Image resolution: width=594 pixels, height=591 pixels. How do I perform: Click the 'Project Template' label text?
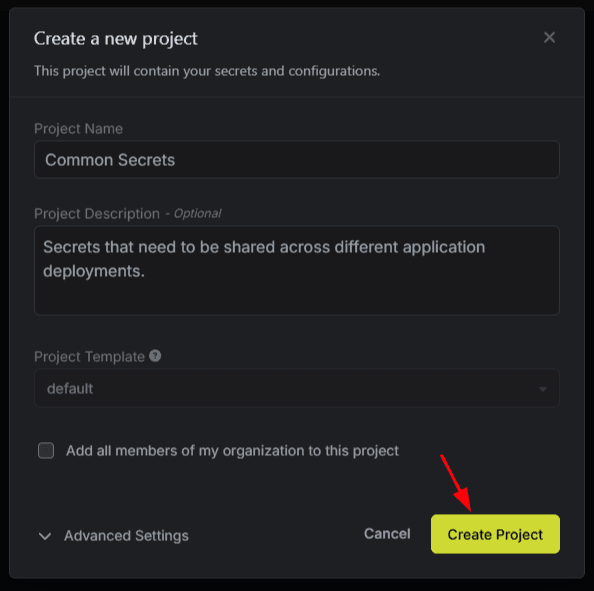point(89,356)
